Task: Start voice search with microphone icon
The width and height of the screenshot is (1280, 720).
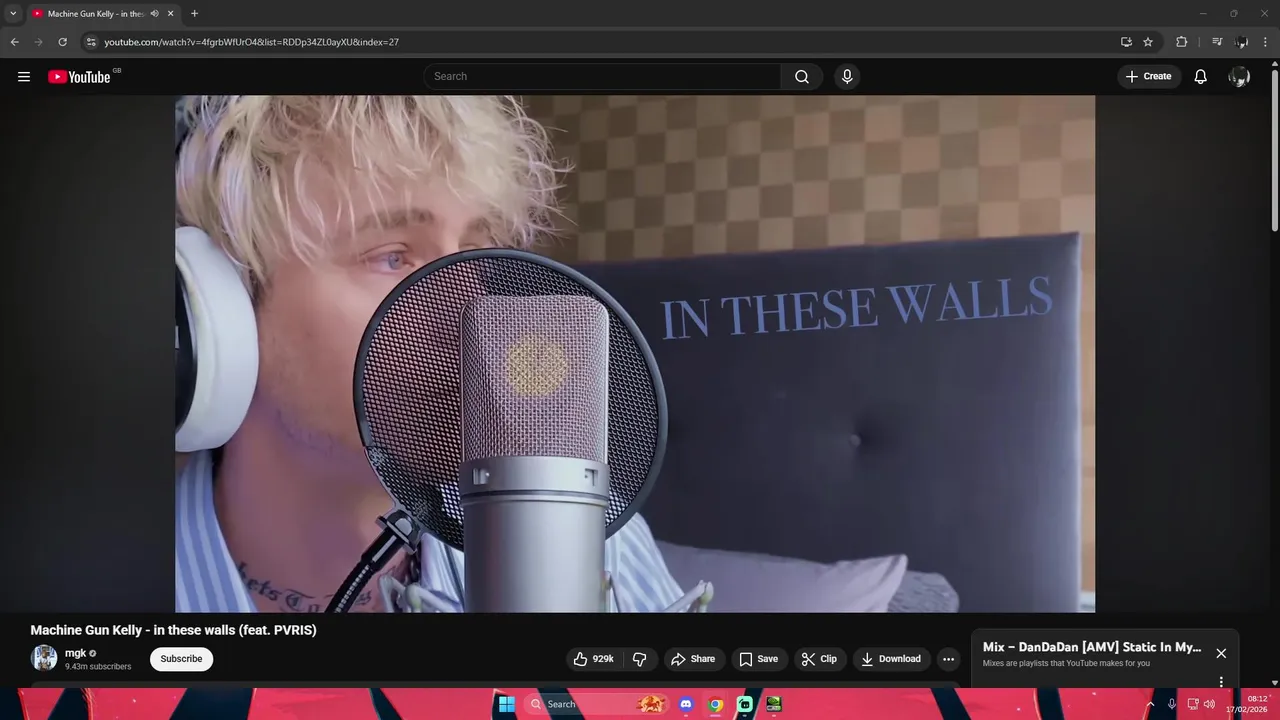Action: tap(847, 76)
